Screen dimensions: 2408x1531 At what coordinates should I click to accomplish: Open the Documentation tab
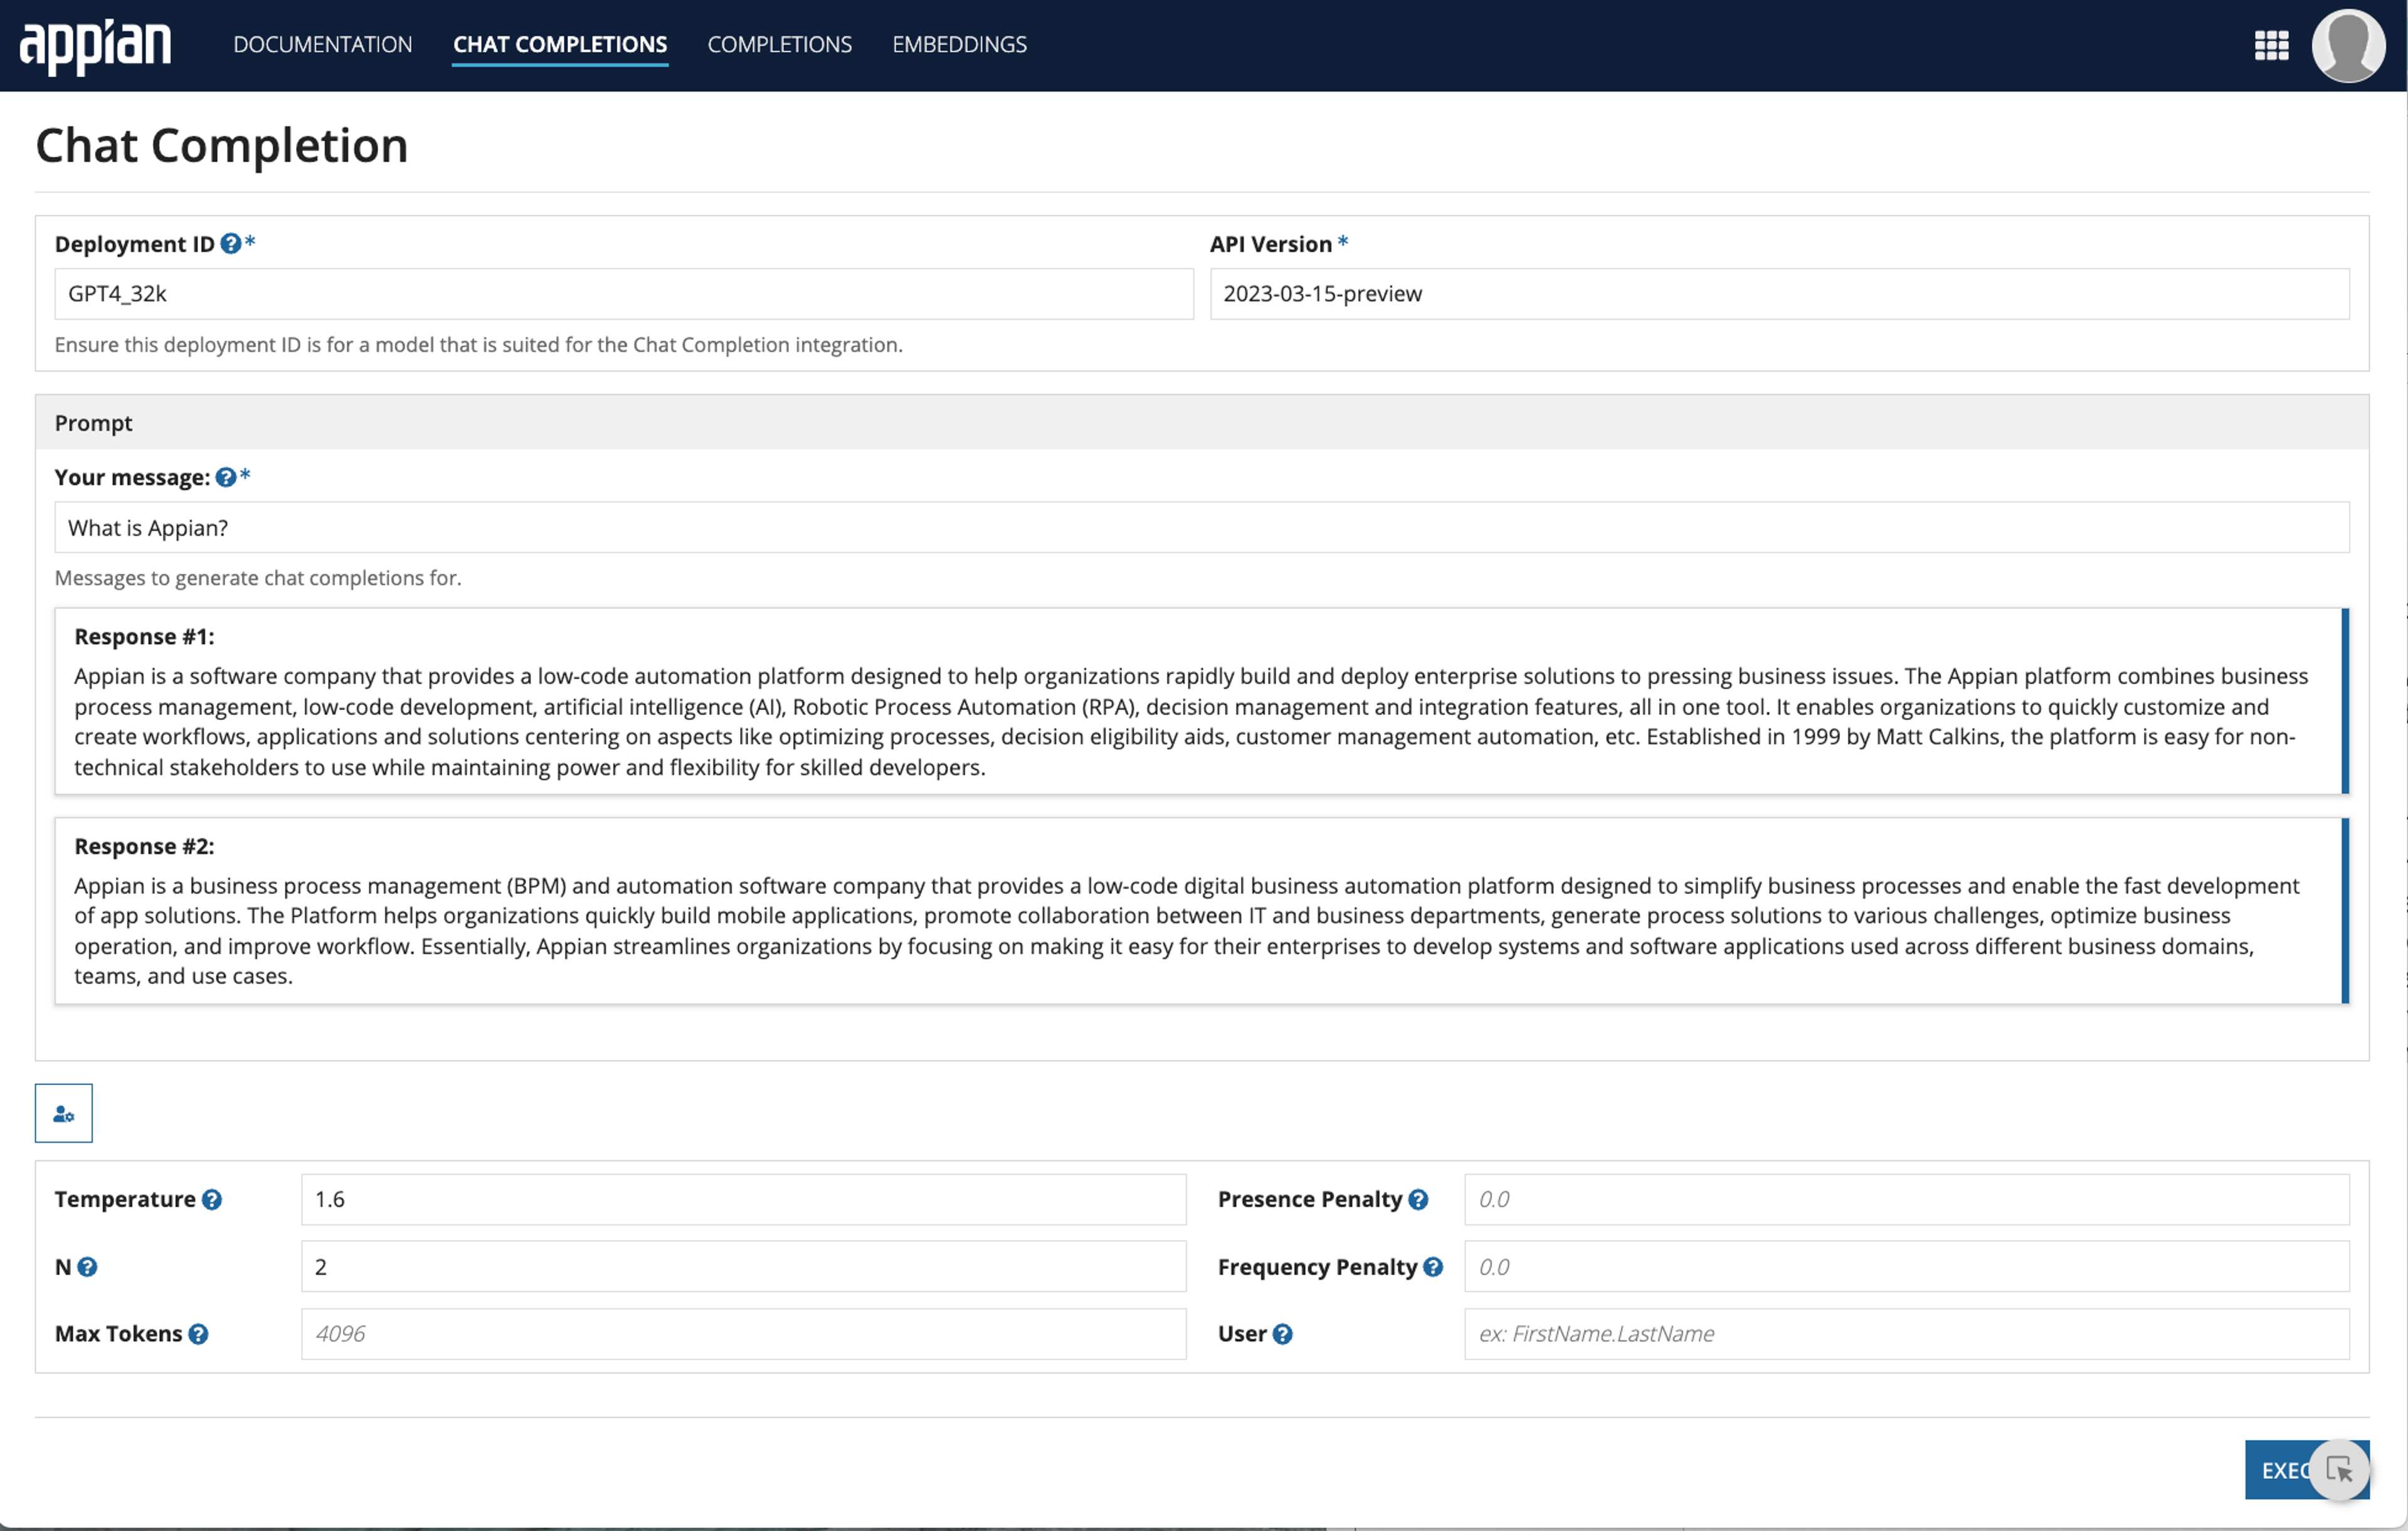(x=323, y=44)
